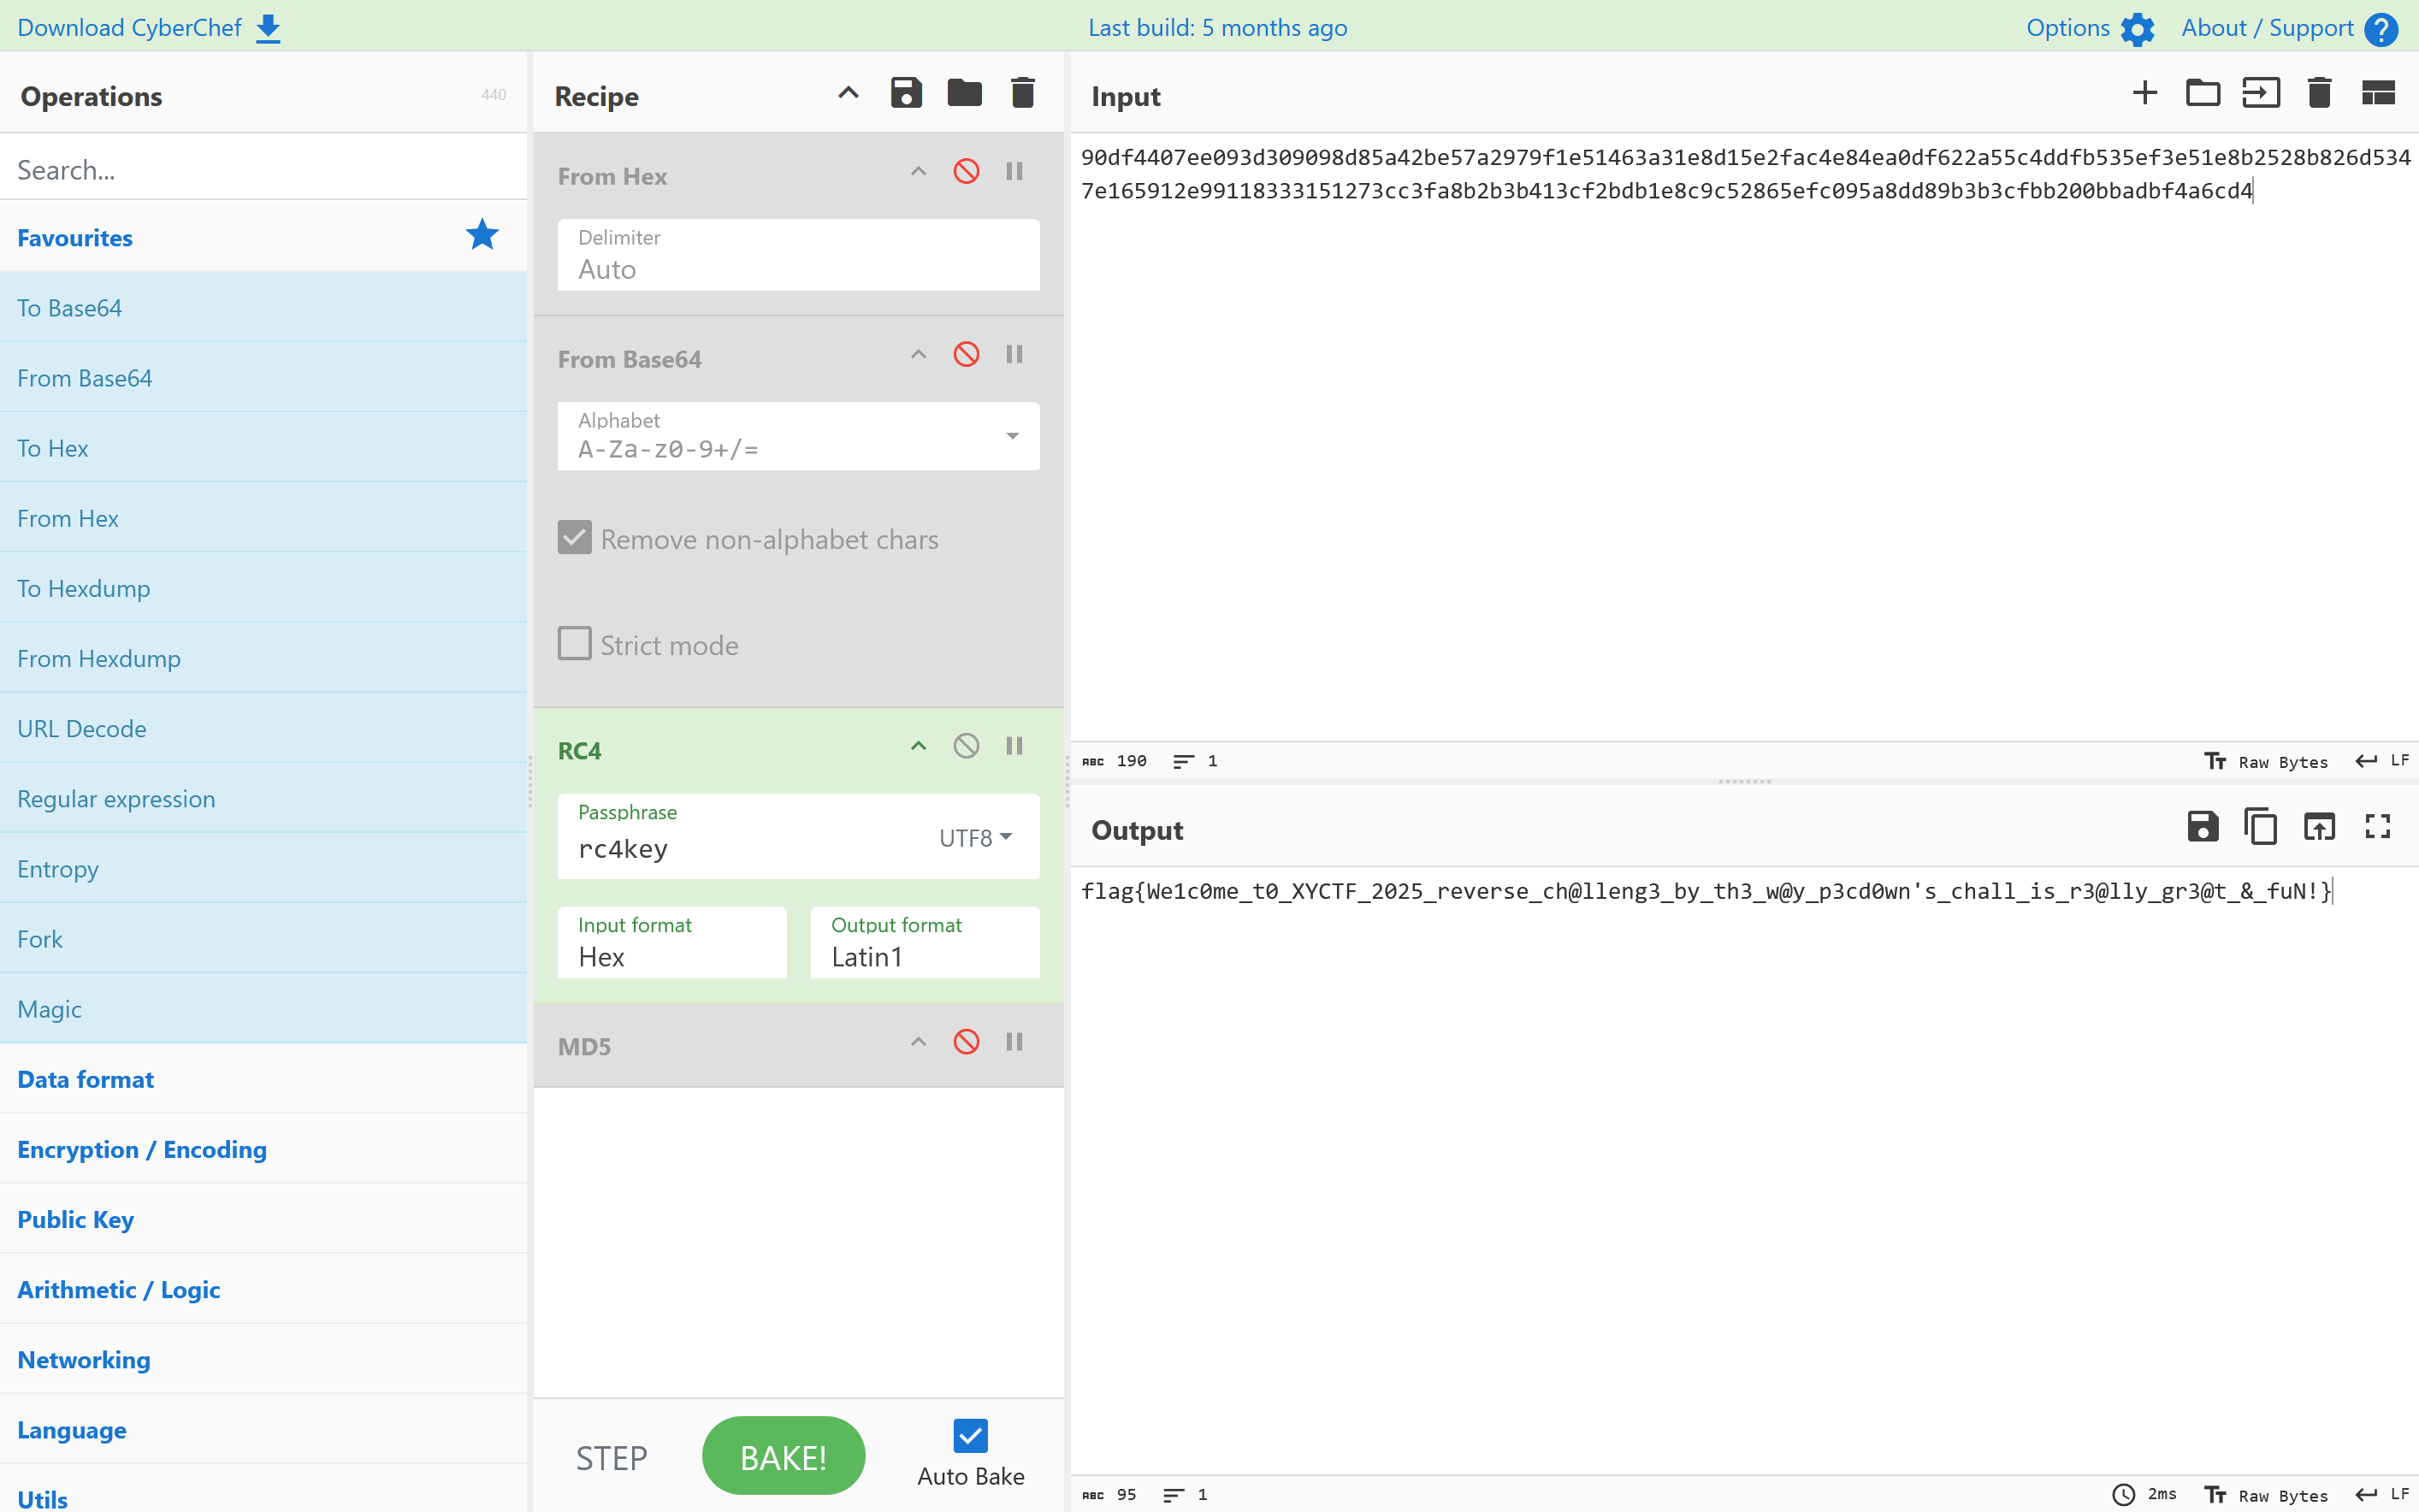The height and width of the screenshot is (1512, 2419).
Task: Collapse the From Hex operation
Action: pos(918,172)
